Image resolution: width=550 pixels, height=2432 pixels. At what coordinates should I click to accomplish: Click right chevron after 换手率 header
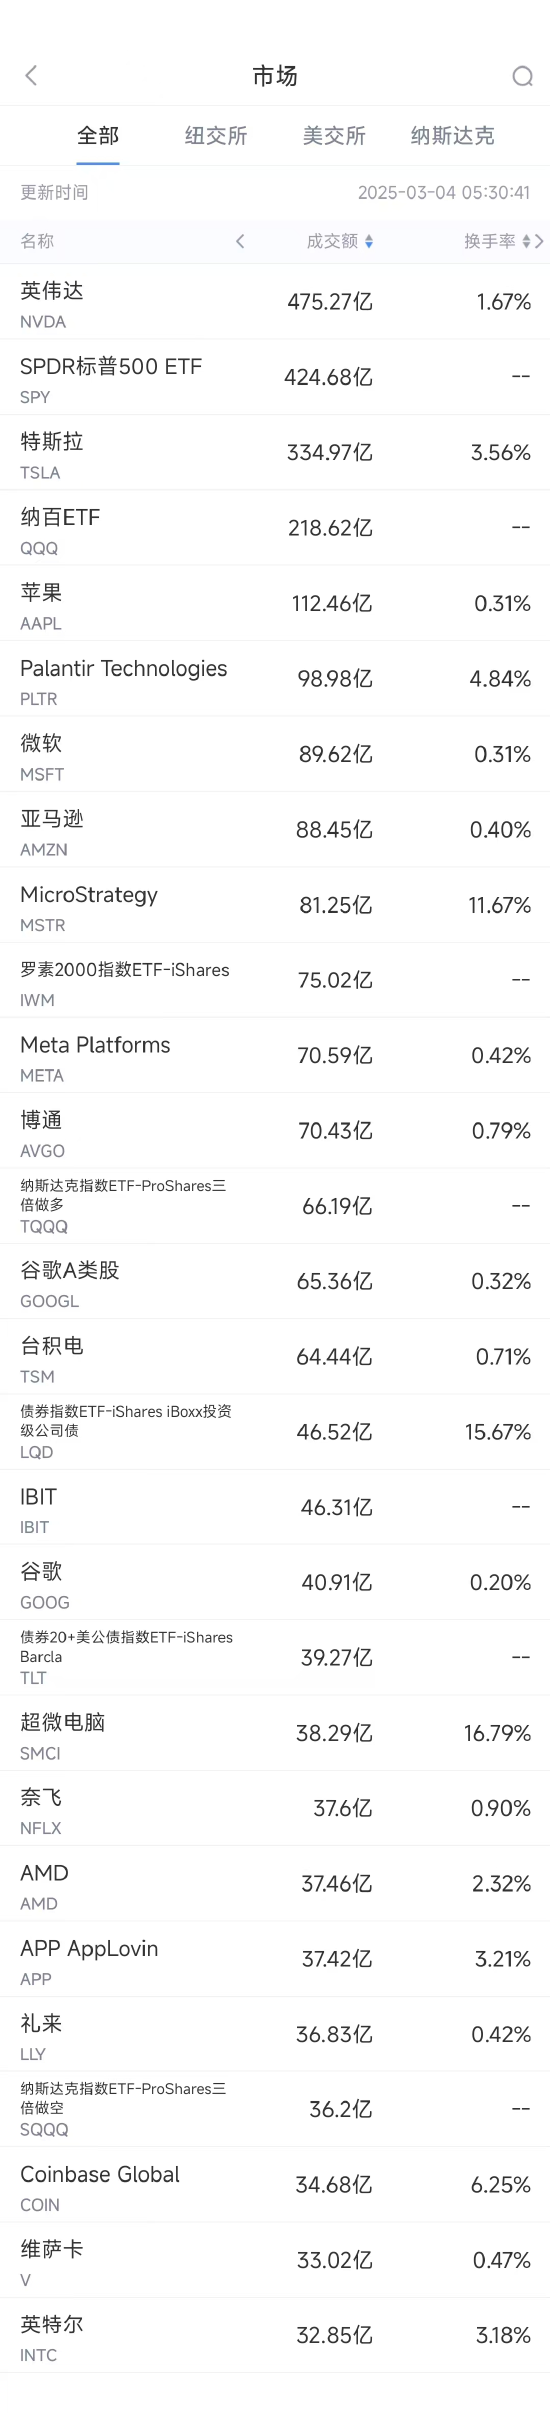[540, 241]
